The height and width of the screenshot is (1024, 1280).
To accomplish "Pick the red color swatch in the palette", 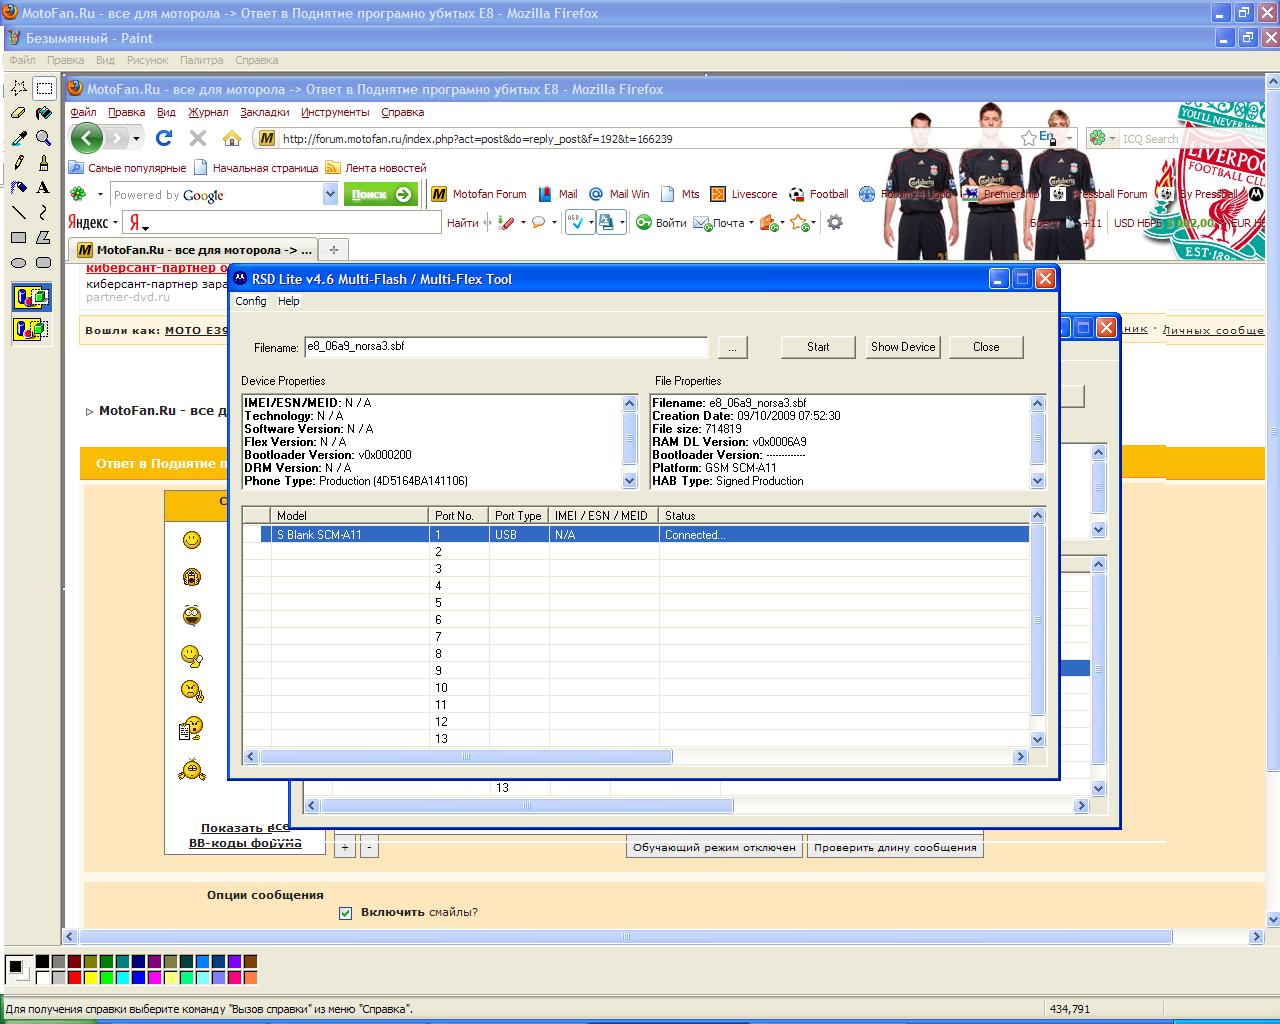I will click(75, 977).
